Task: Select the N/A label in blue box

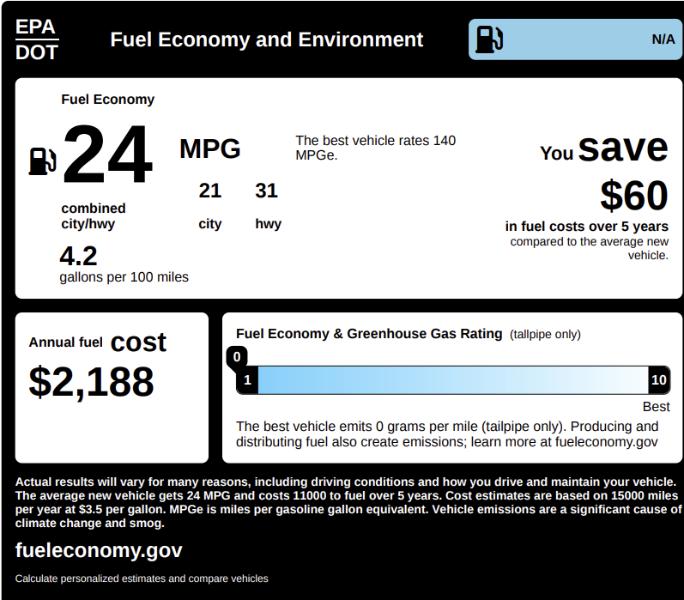Action: (x=663, y=39)
